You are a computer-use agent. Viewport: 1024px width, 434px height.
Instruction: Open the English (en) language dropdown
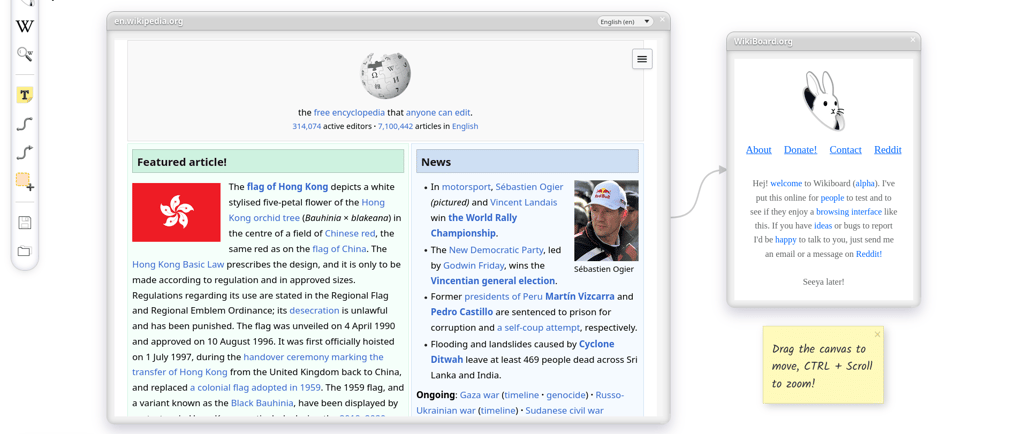click(x=625, y=22)
